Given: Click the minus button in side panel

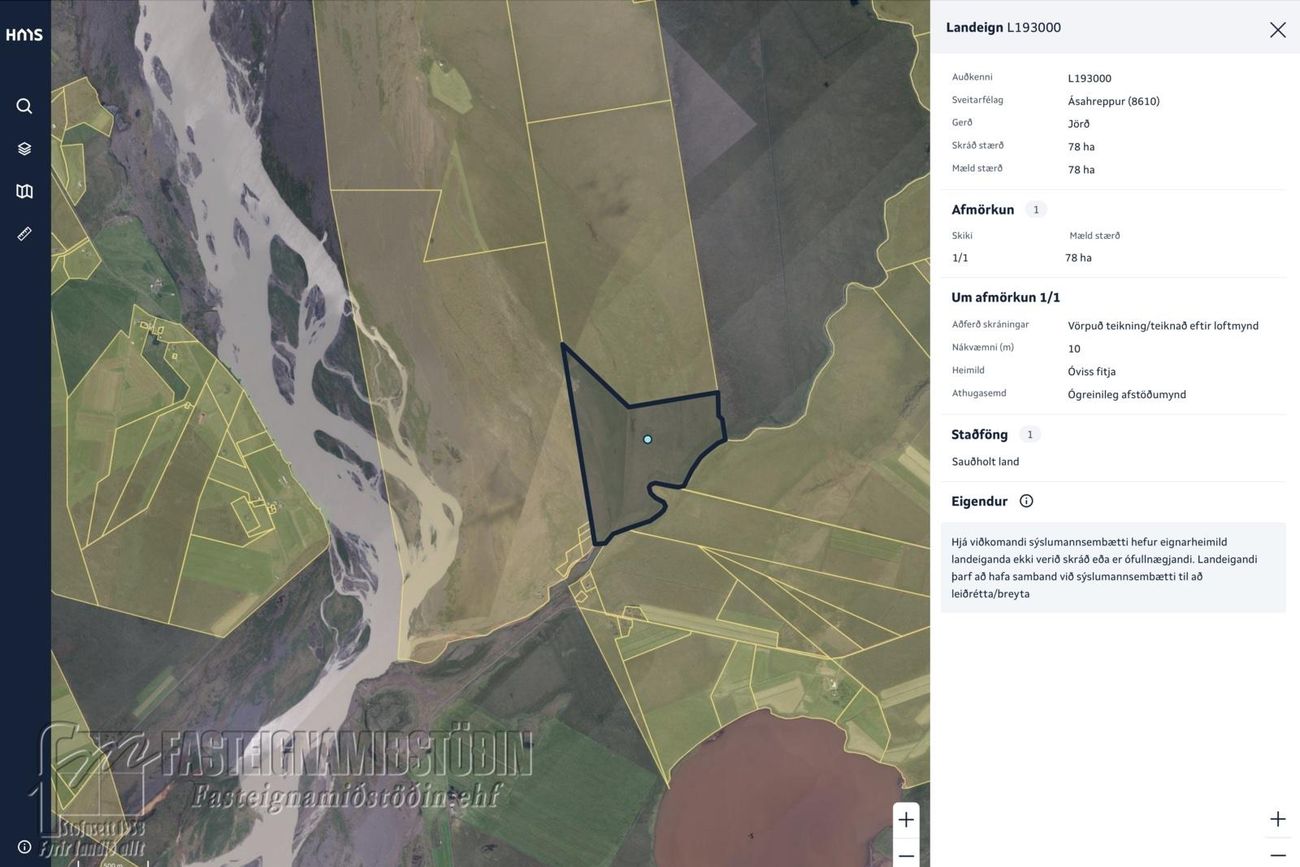Looking at the screenshot, I should 1278,855.
